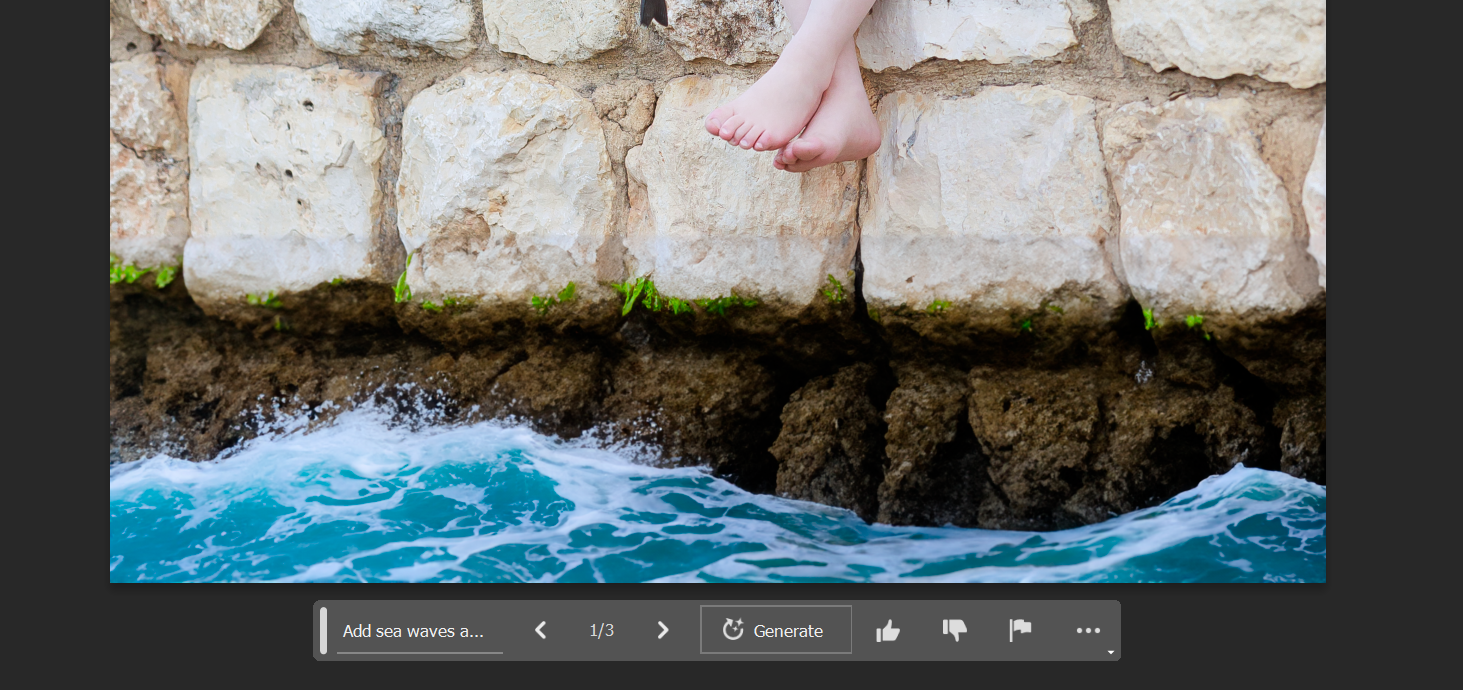Click the thumbs down feedback icon

tap(954, 630)
